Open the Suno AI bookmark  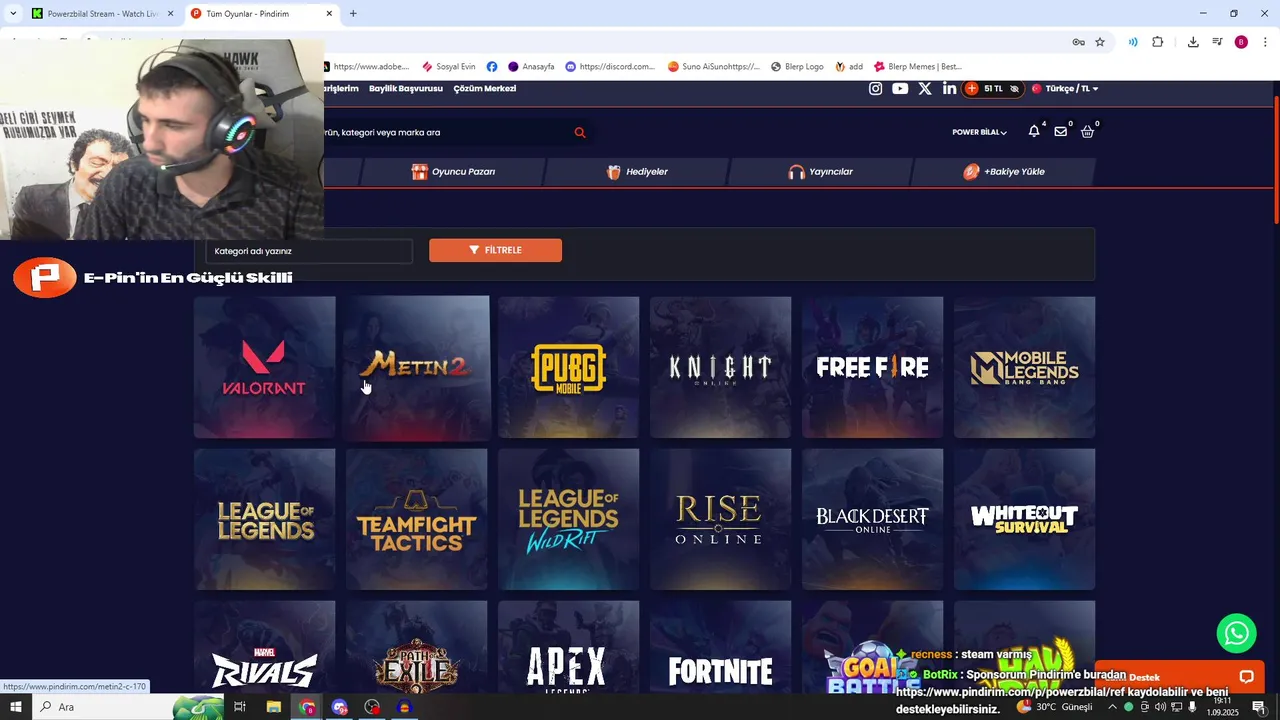coord(714,67)
